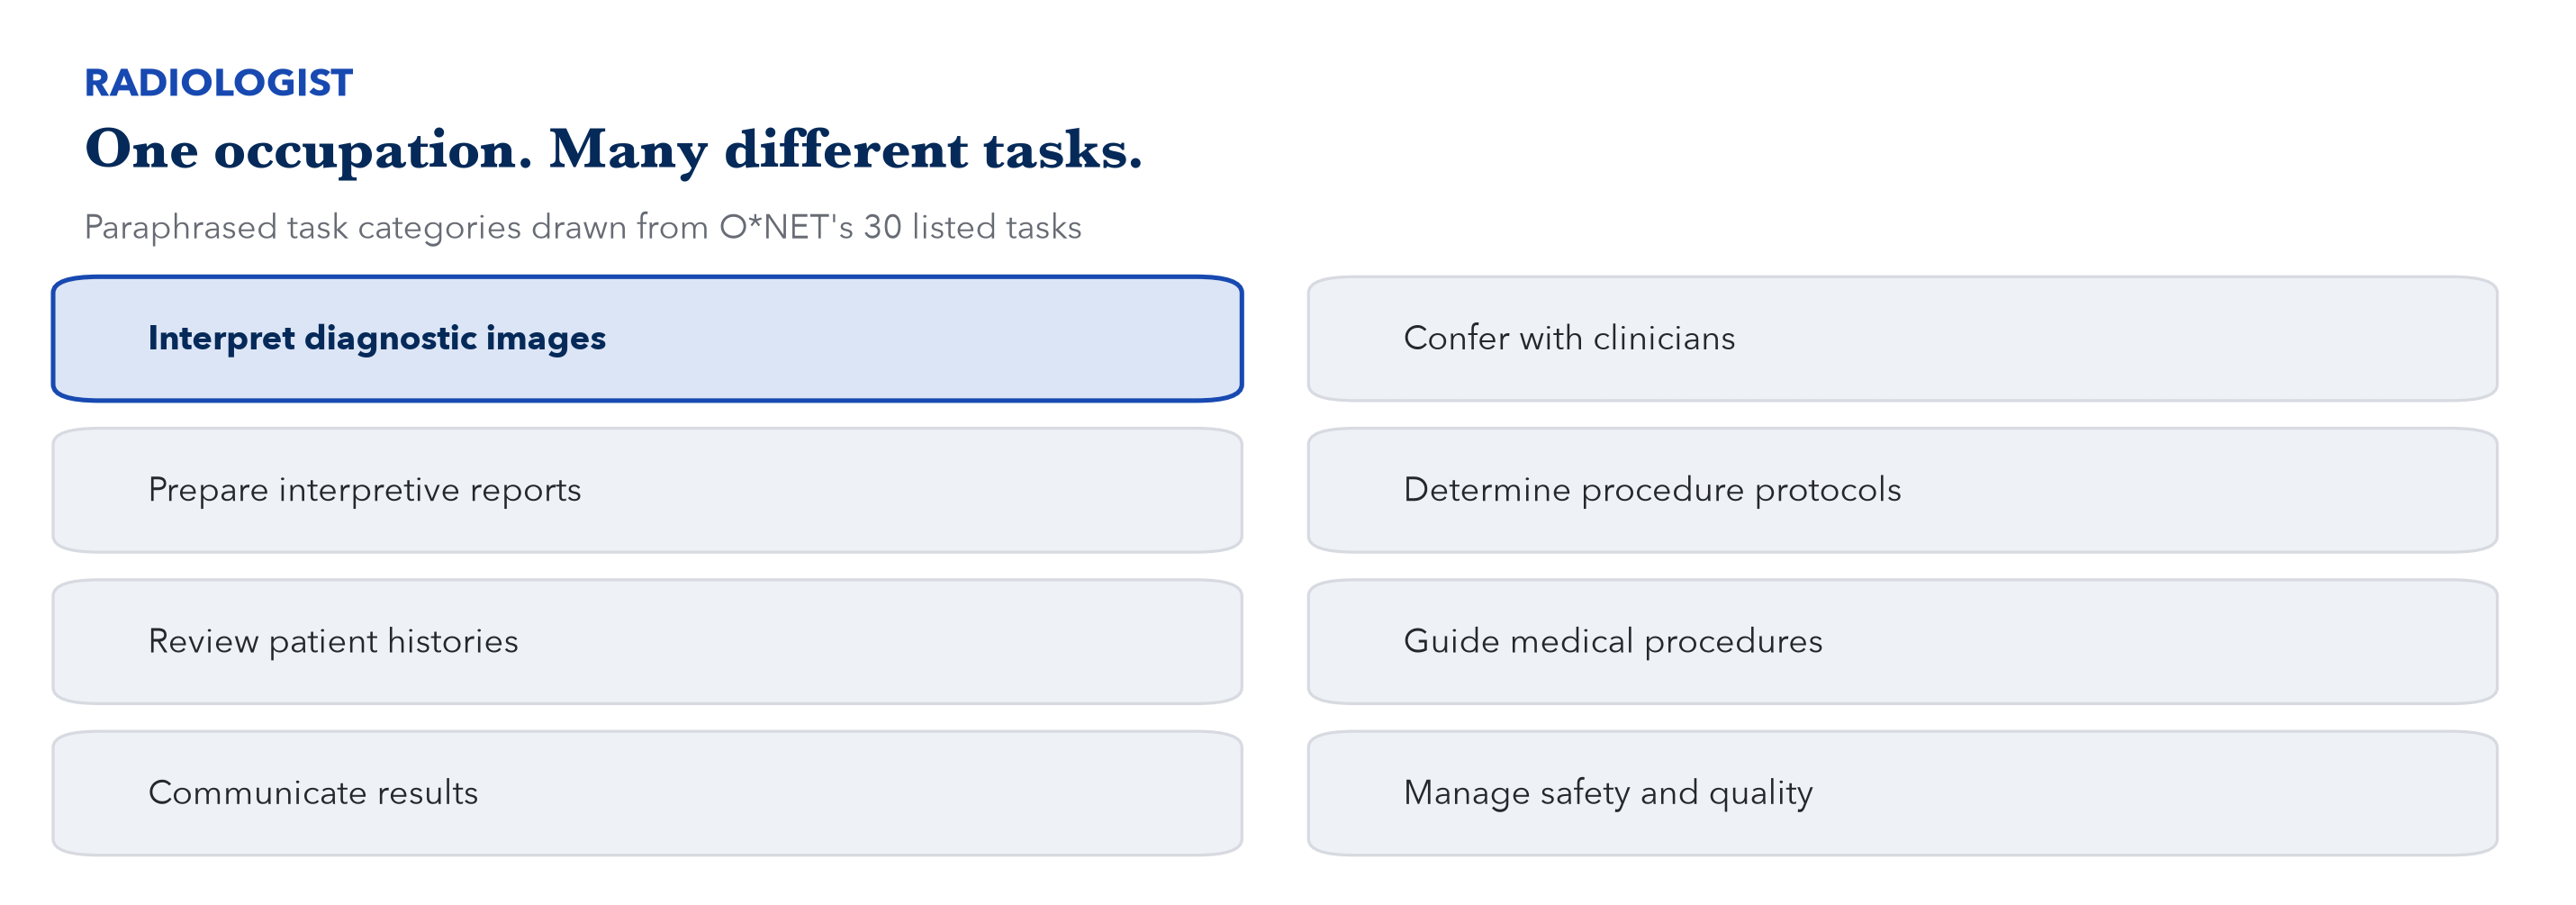
Task: Click the O*NET paraphrased task categories subtitle
Action: coord(583,227)
